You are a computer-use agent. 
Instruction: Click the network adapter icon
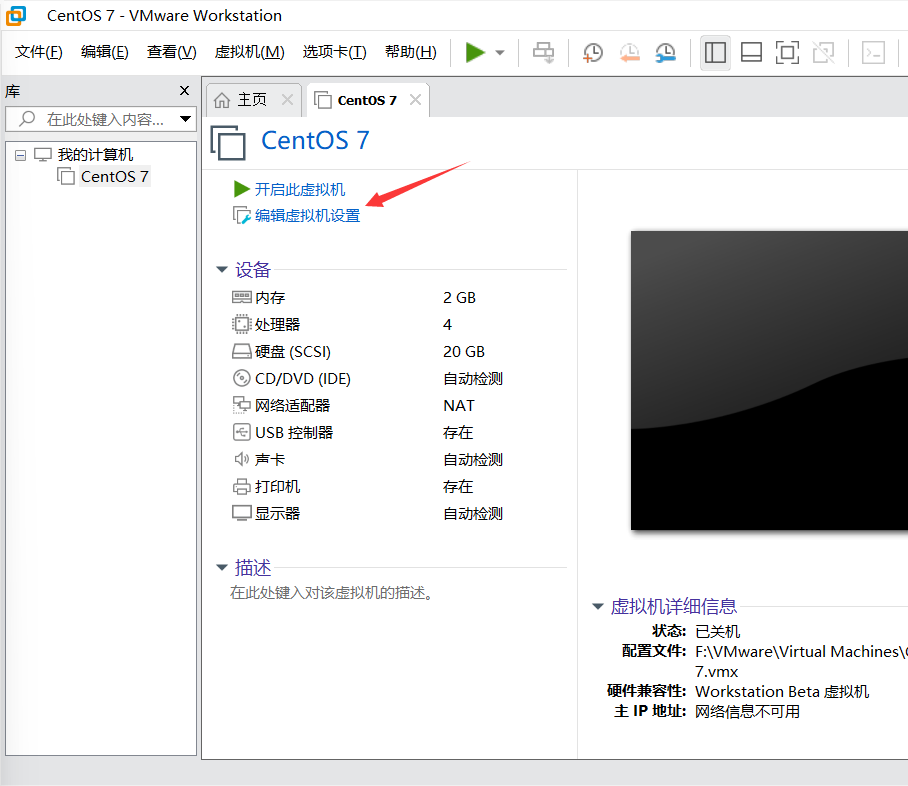(241, 405)
